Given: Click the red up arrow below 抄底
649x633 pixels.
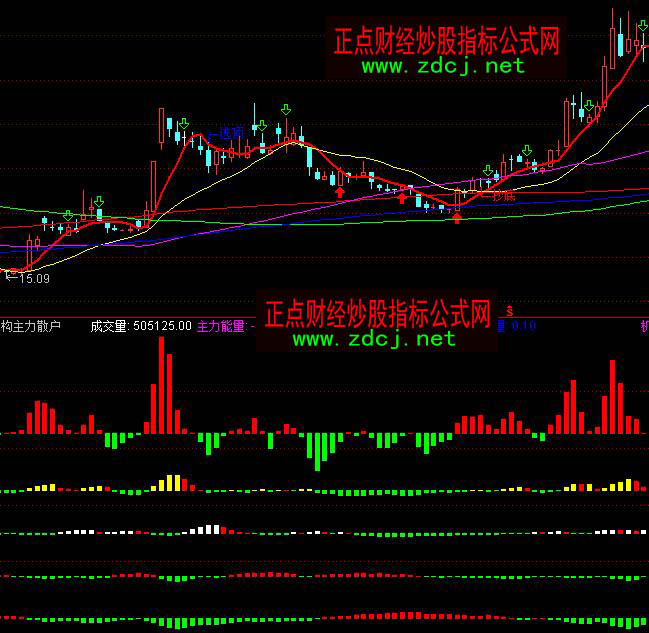Looking at the screenshot, I should [457, 217].
